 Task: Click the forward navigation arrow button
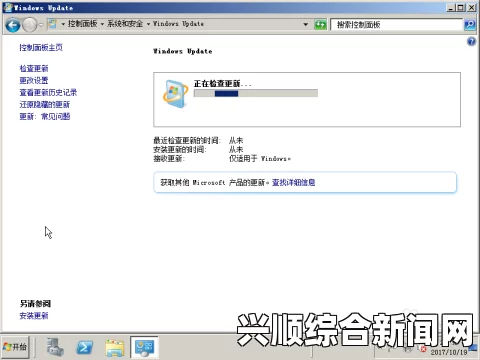click(30, 25)
